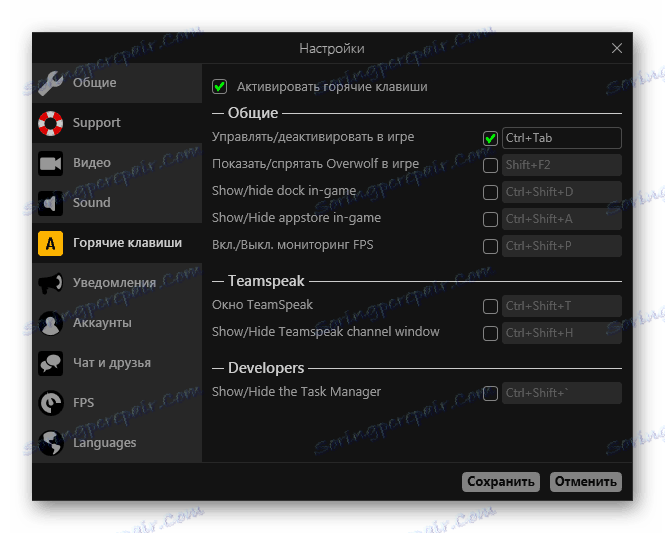Viewport: 665px width, 533px height.
Task: Toggle Управлять/деактивировать в игре checkbox
Action: (x=490, y=138)
